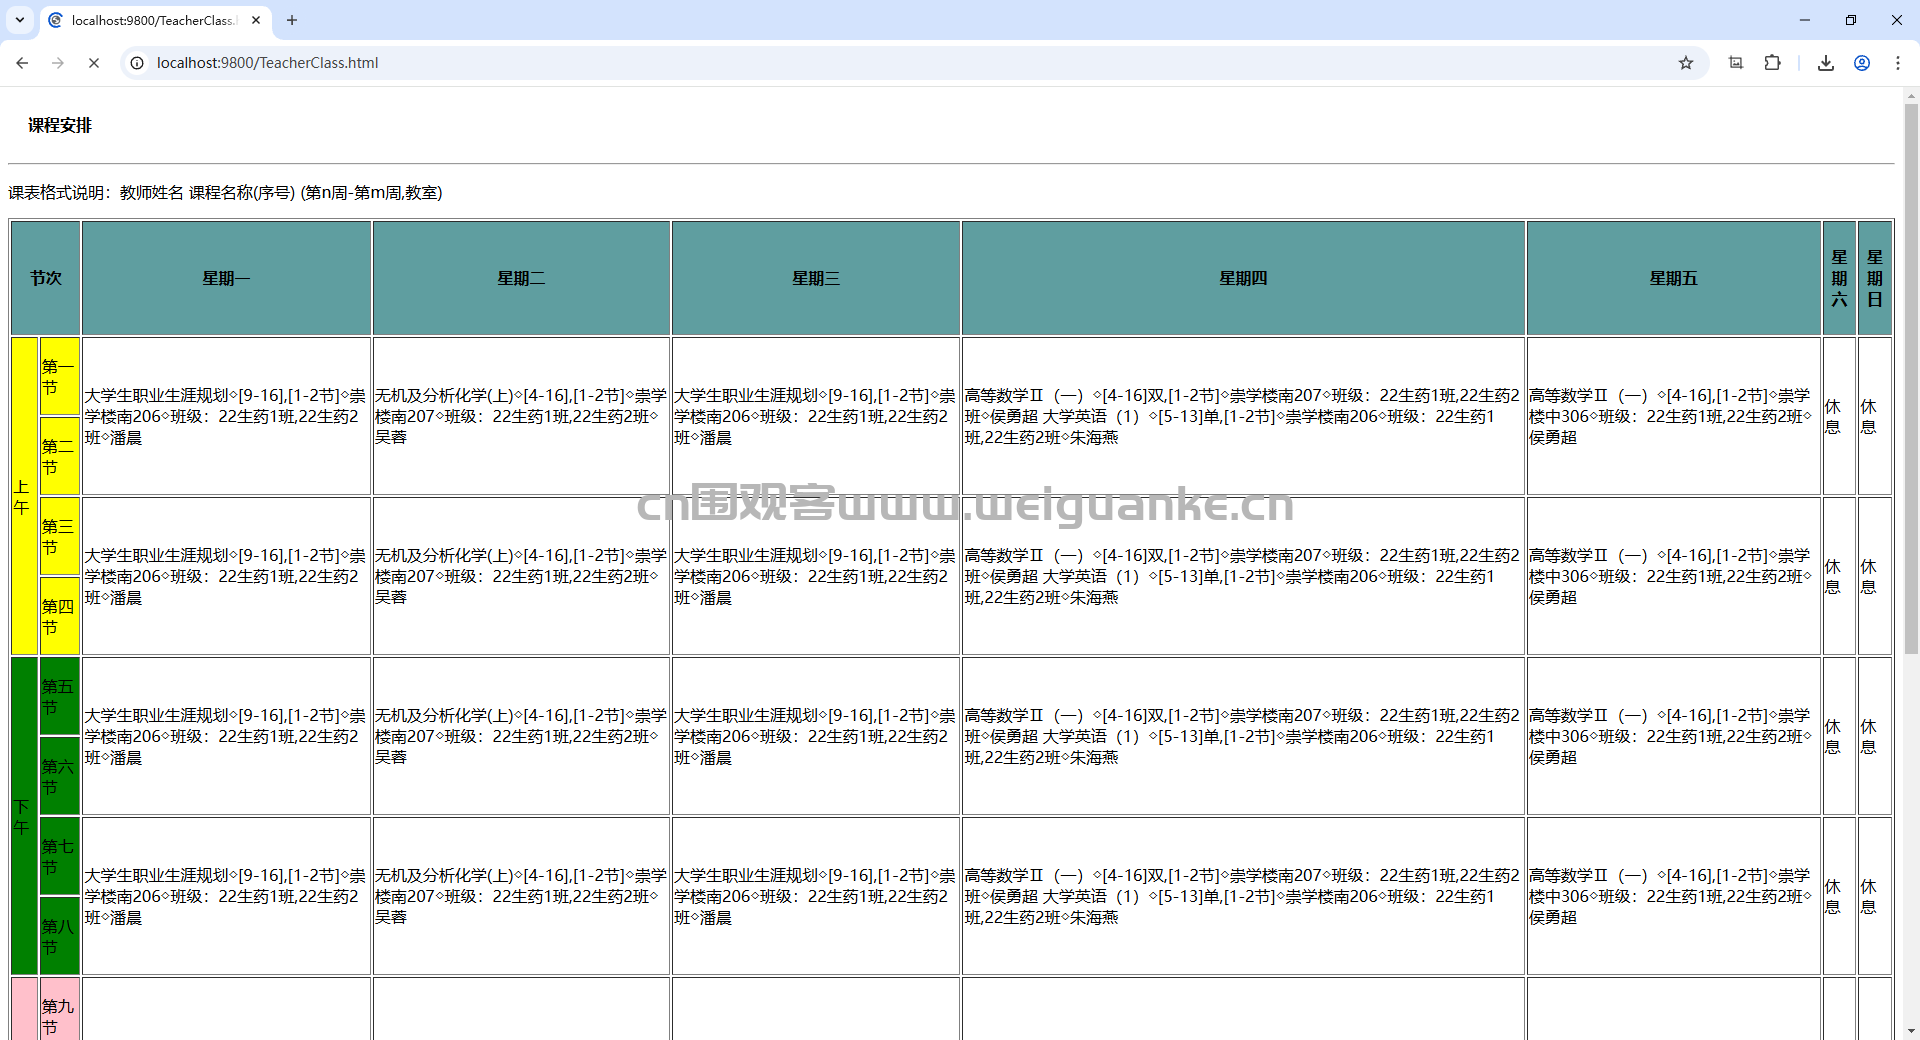Screen dimensions: 1920x1040
Task: Click the 星期四 column header
Action: pyautogui.click(x=1243, y=278)
